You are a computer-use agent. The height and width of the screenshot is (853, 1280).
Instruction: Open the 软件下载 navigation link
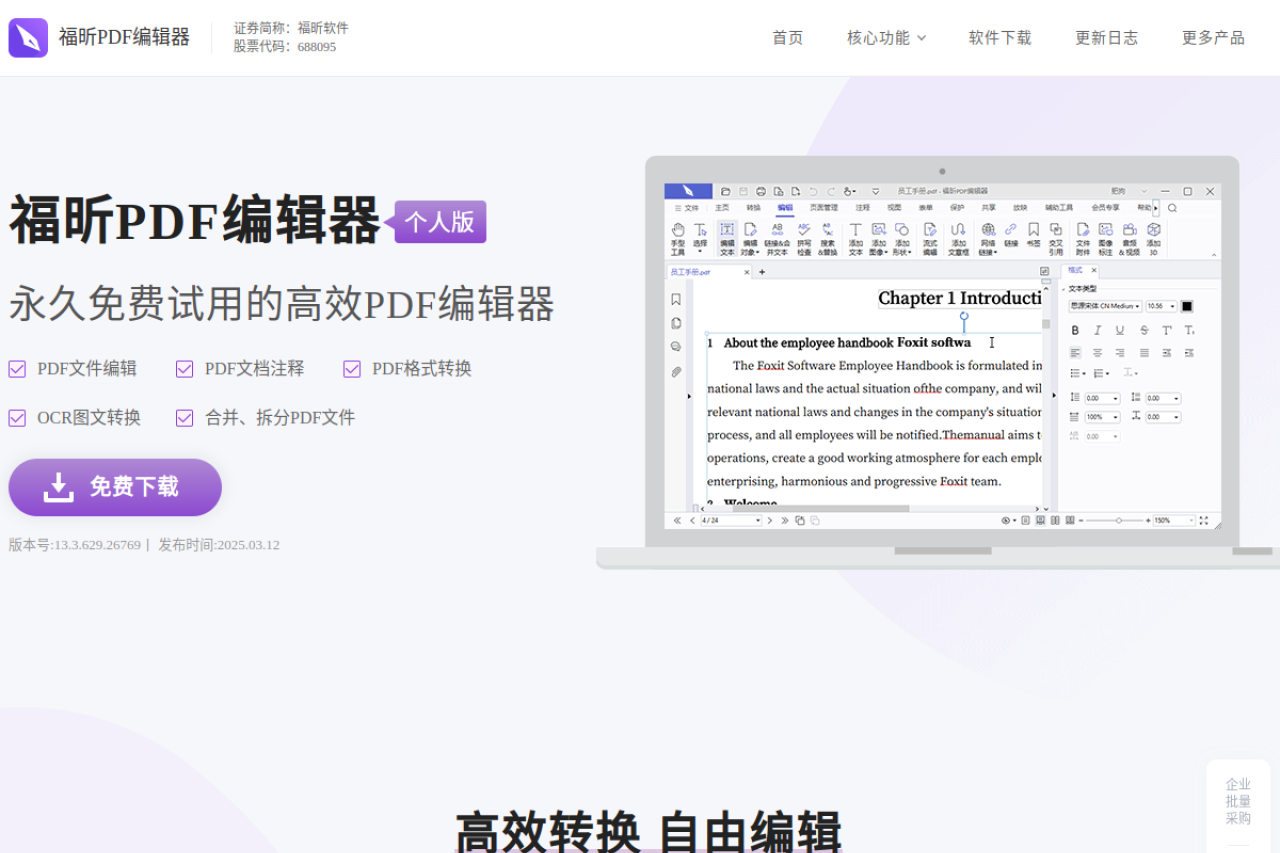pos(1000,38)
